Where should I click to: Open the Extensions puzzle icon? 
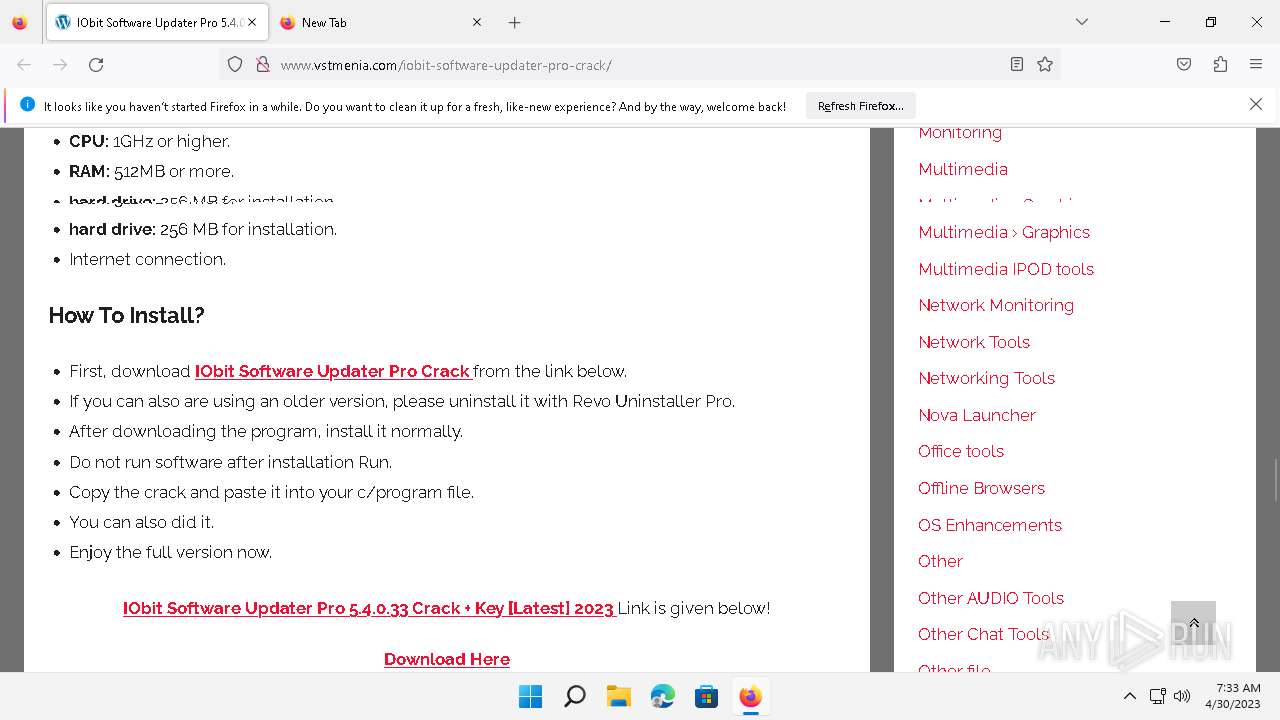(1220, 64)
